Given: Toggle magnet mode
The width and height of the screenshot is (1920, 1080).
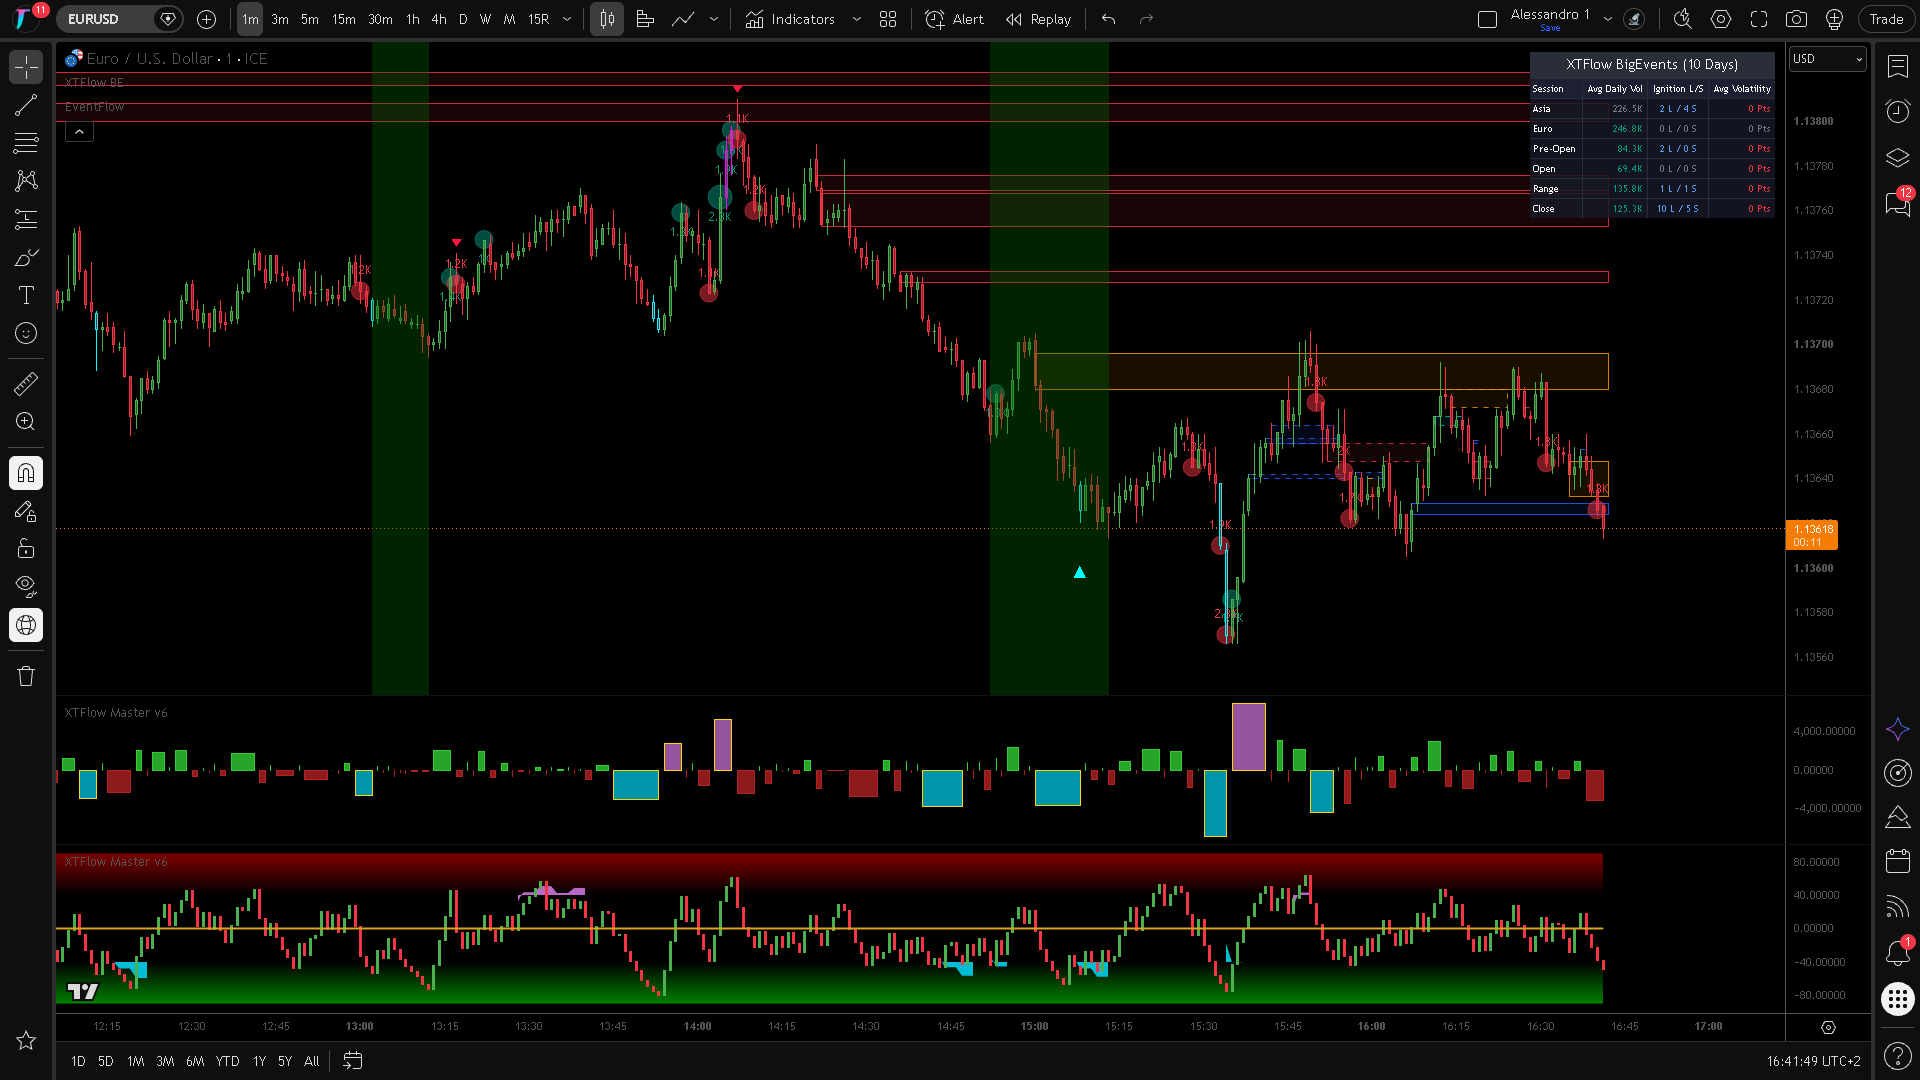Looking at the screenshot, I should click(26, 473).
